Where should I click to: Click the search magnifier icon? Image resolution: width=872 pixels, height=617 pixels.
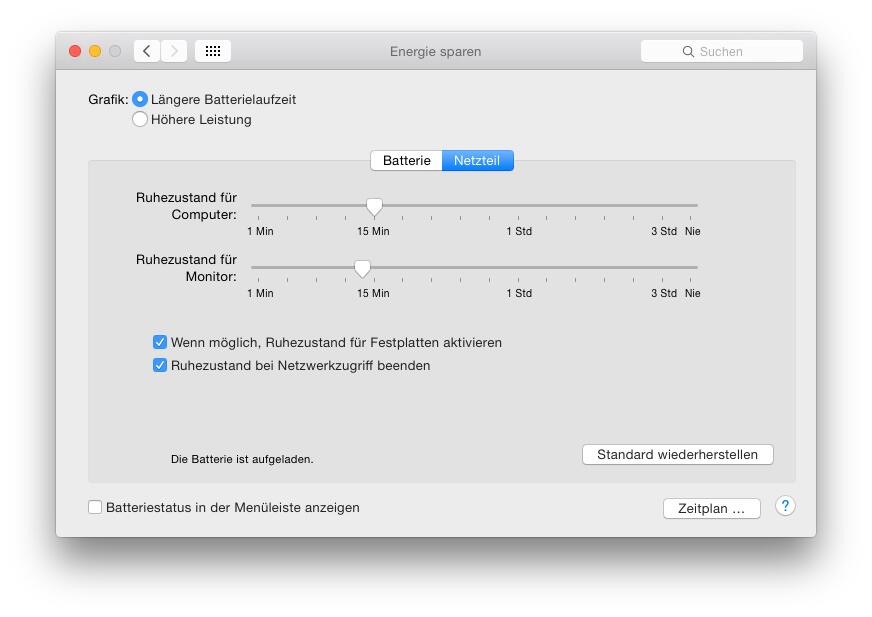coord(688,51)
